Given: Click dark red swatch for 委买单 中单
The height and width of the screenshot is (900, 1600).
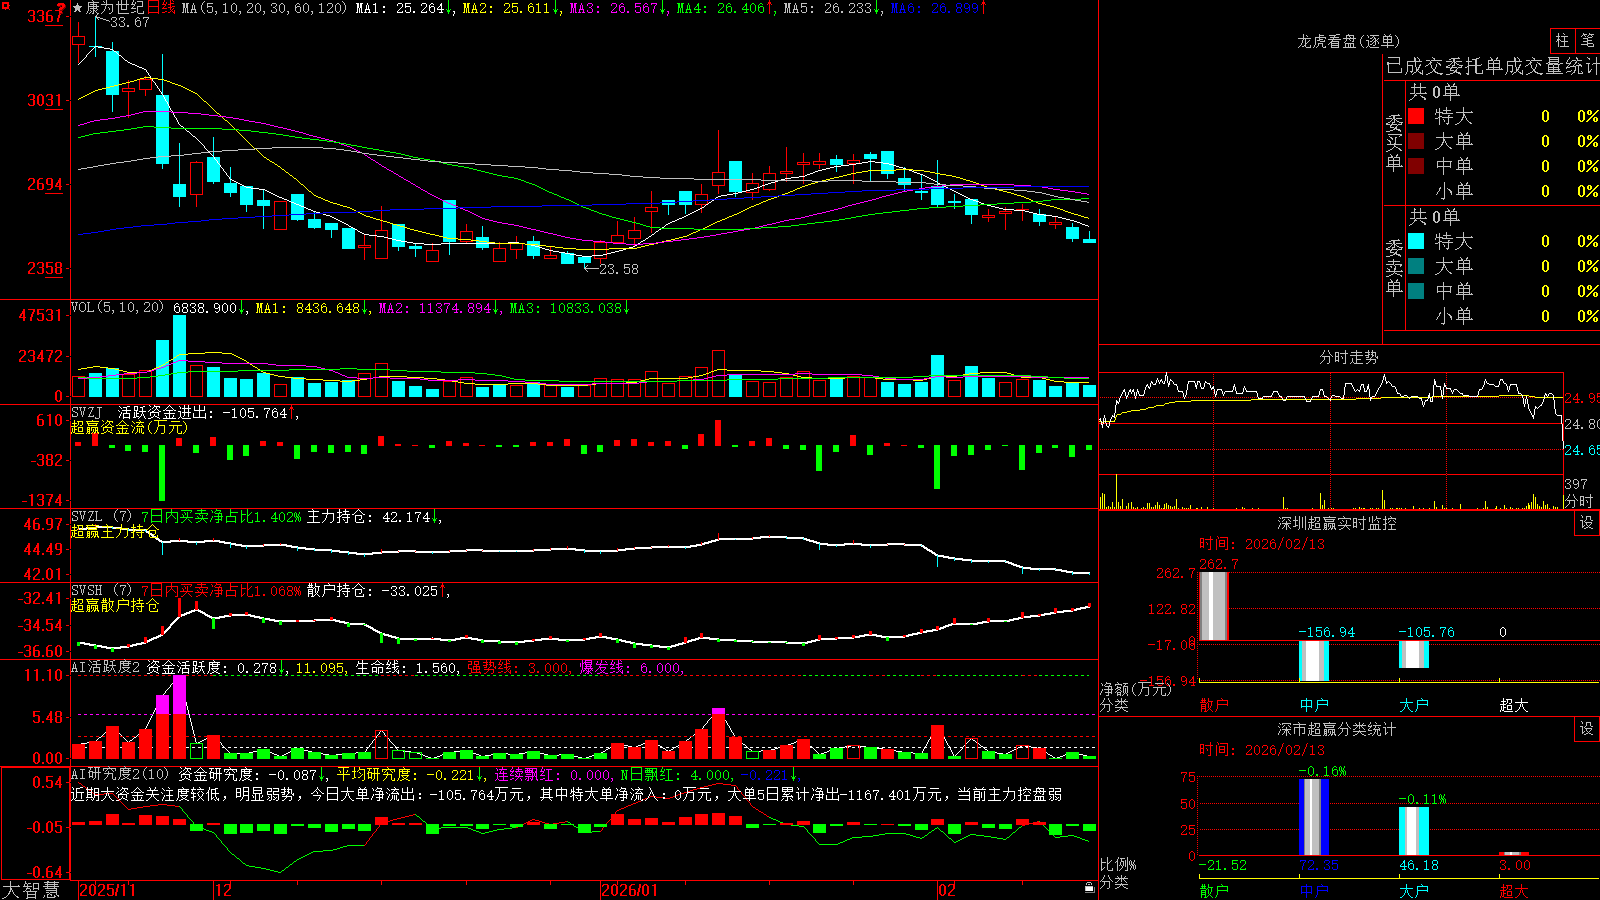Looking at the screenshot, I should click(x=1416, y=166).
